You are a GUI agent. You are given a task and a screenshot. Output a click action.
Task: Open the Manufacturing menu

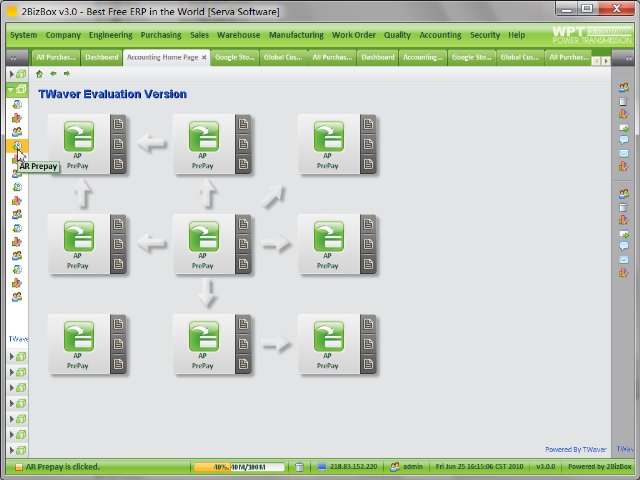click(x=296, y=35)
